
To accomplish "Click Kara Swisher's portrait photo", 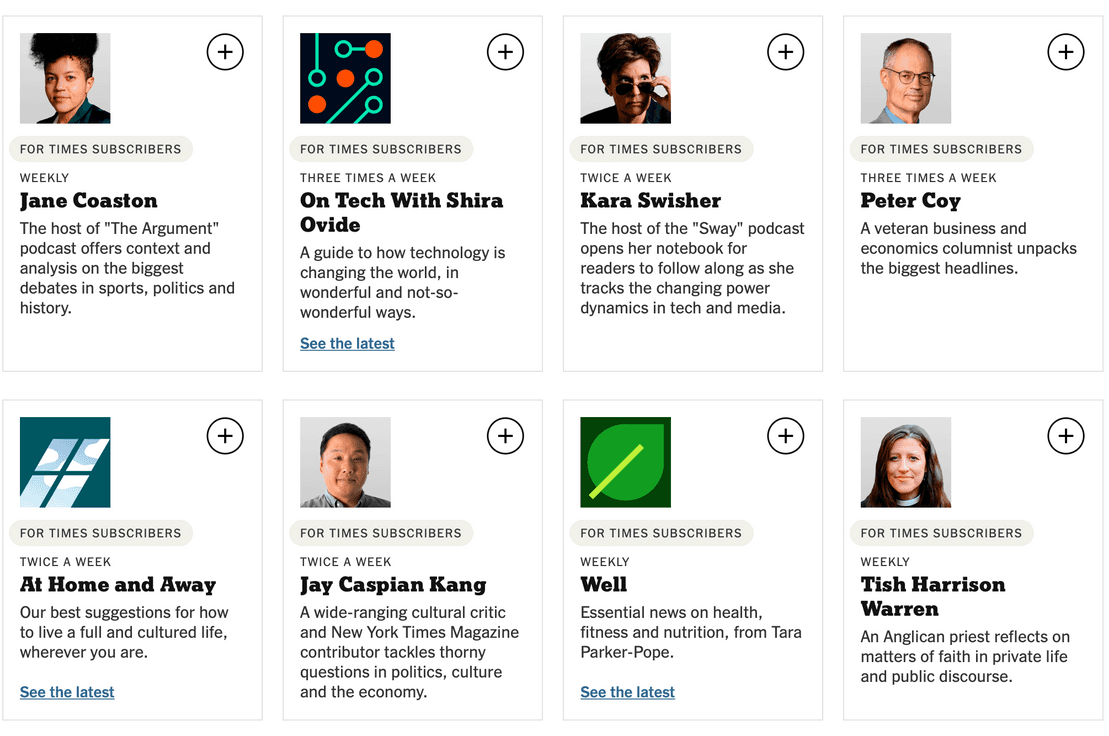I will point(625,78).
